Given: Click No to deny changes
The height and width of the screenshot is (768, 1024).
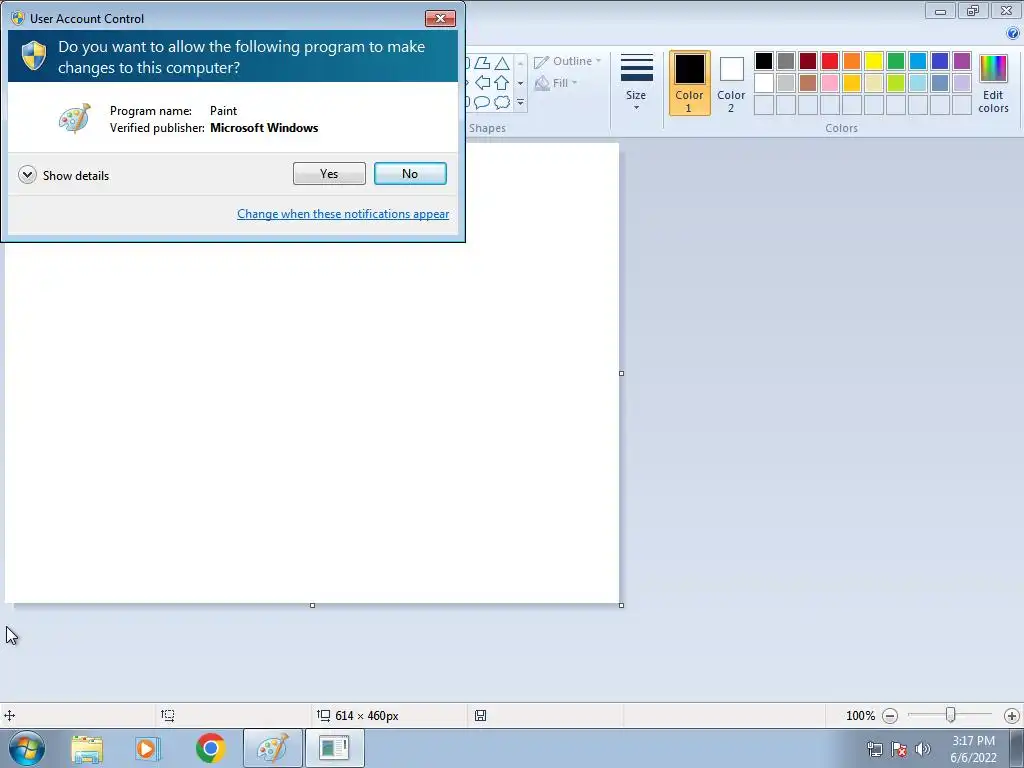Looking at the screenshot, I should [410, 174].
